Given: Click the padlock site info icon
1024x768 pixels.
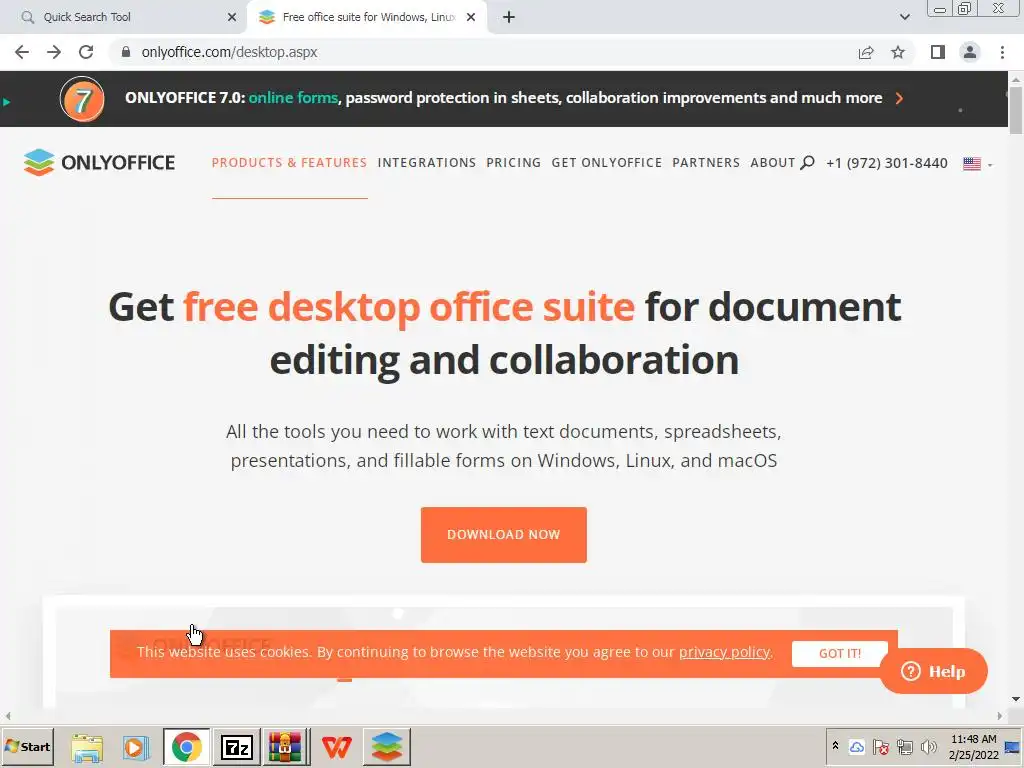Looking at the screenshot, I should [125, 52].
